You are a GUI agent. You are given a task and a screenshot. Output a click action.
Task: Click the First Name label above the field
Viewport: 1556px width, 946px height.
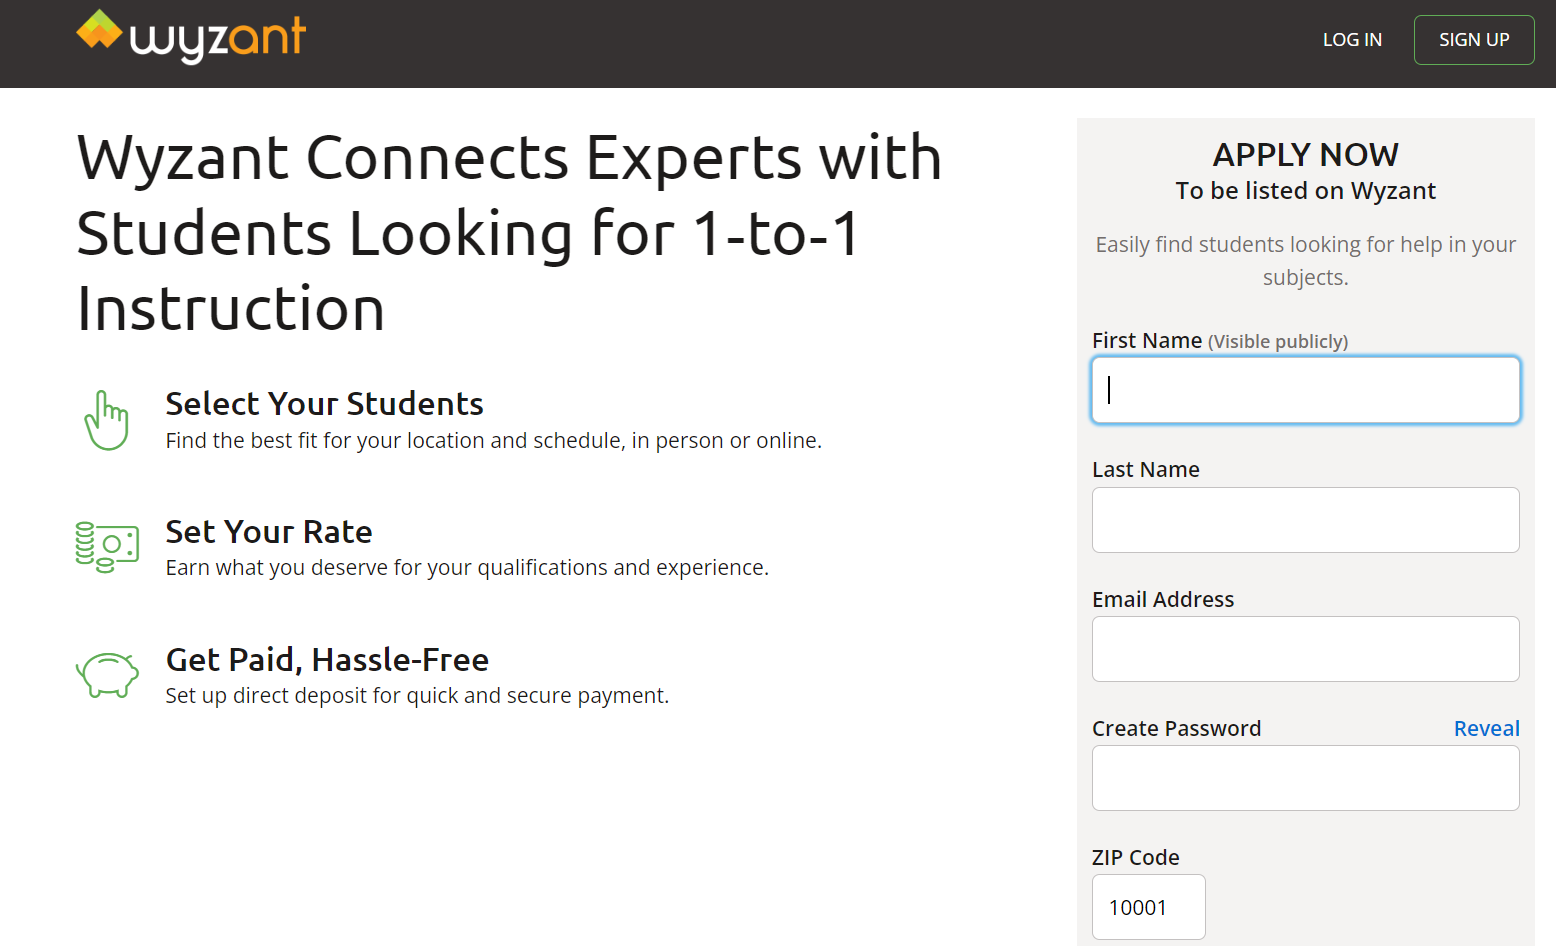point(1147,341)
